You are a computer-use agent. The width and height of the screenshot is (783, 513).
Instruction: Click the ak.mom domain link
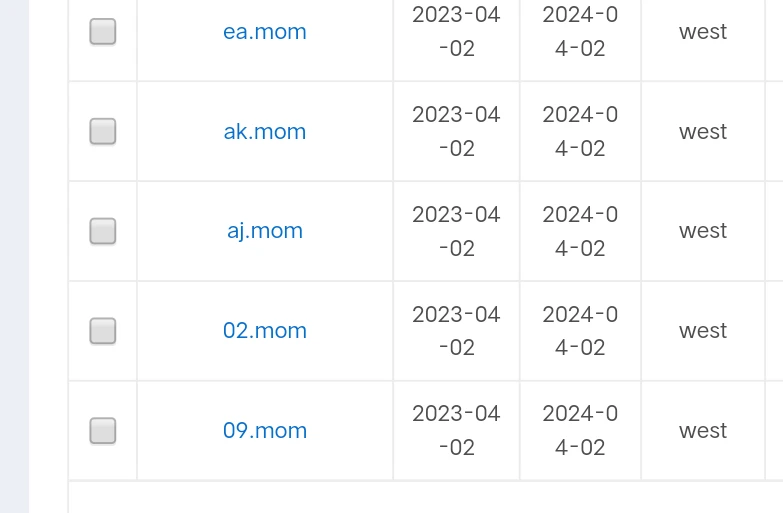pyautogui.click(x=265, y=132)
